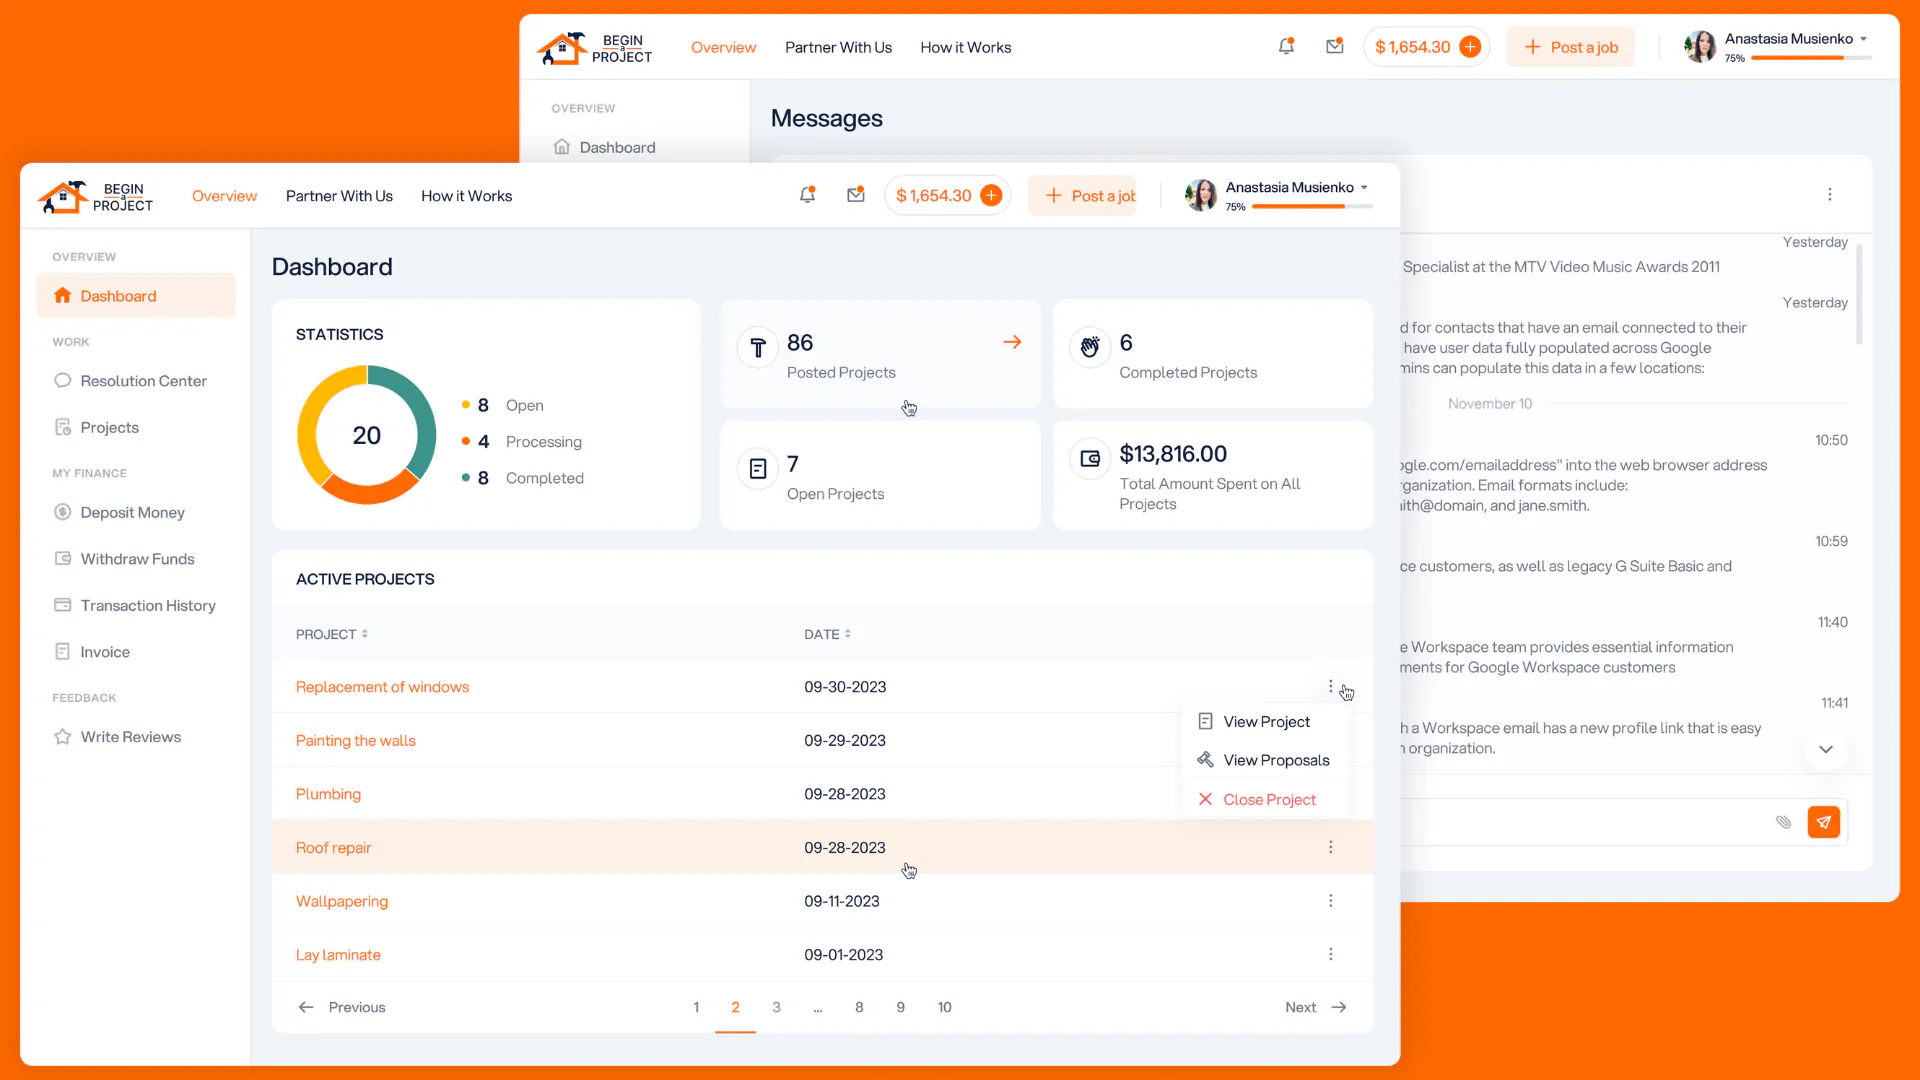The height and width of the screenshot is (1080, 1920).
Task: Open the mail icon in Dashboard window
Action: [x=856, y=196]
